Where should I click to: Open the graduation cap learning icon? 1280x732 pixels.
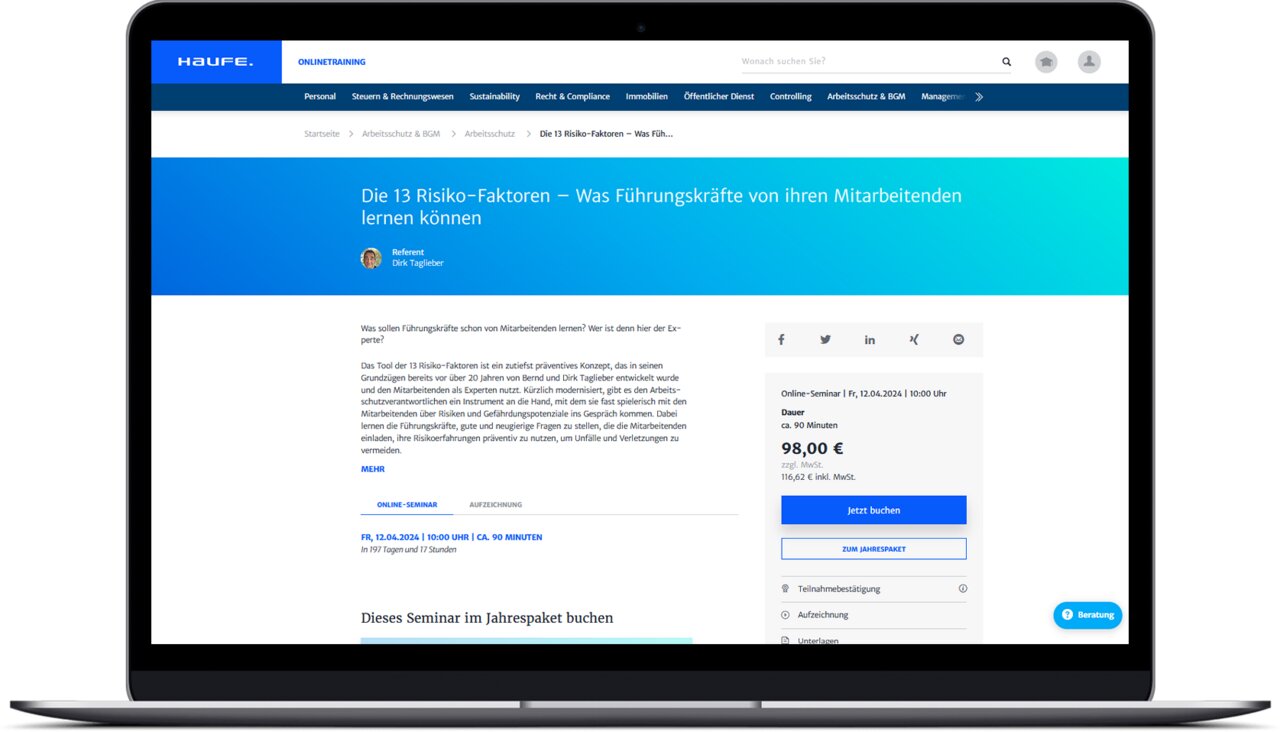(x=1046, y=62)
